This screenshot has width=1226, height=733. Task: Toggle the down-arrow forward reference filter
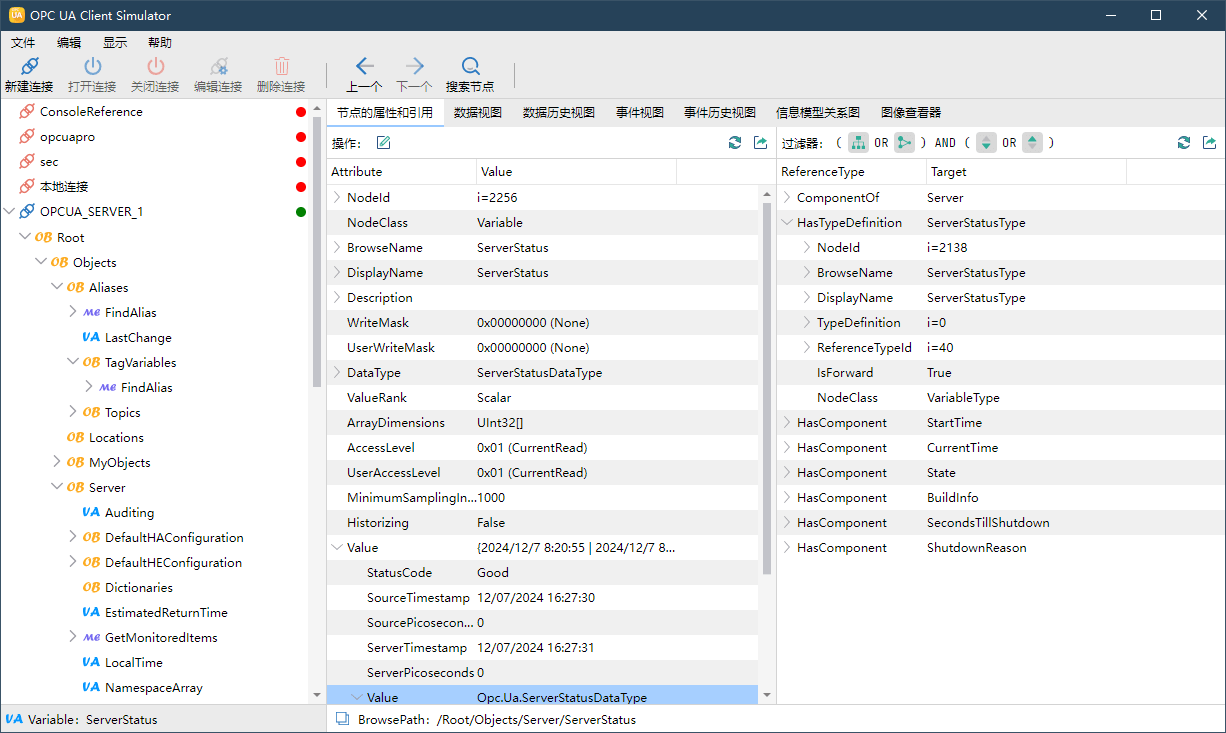987,143
